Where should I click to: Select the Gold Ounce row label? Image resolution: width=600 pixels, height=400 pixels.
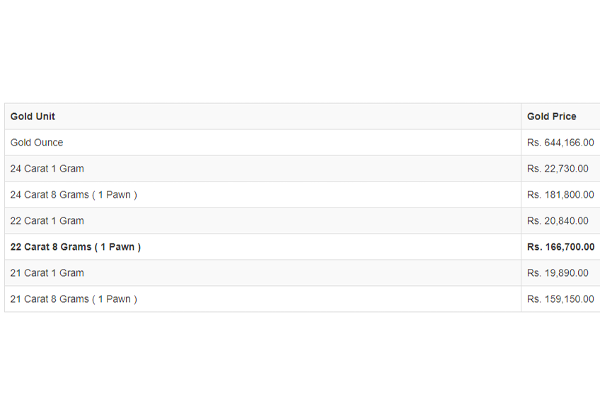[37, 143]
